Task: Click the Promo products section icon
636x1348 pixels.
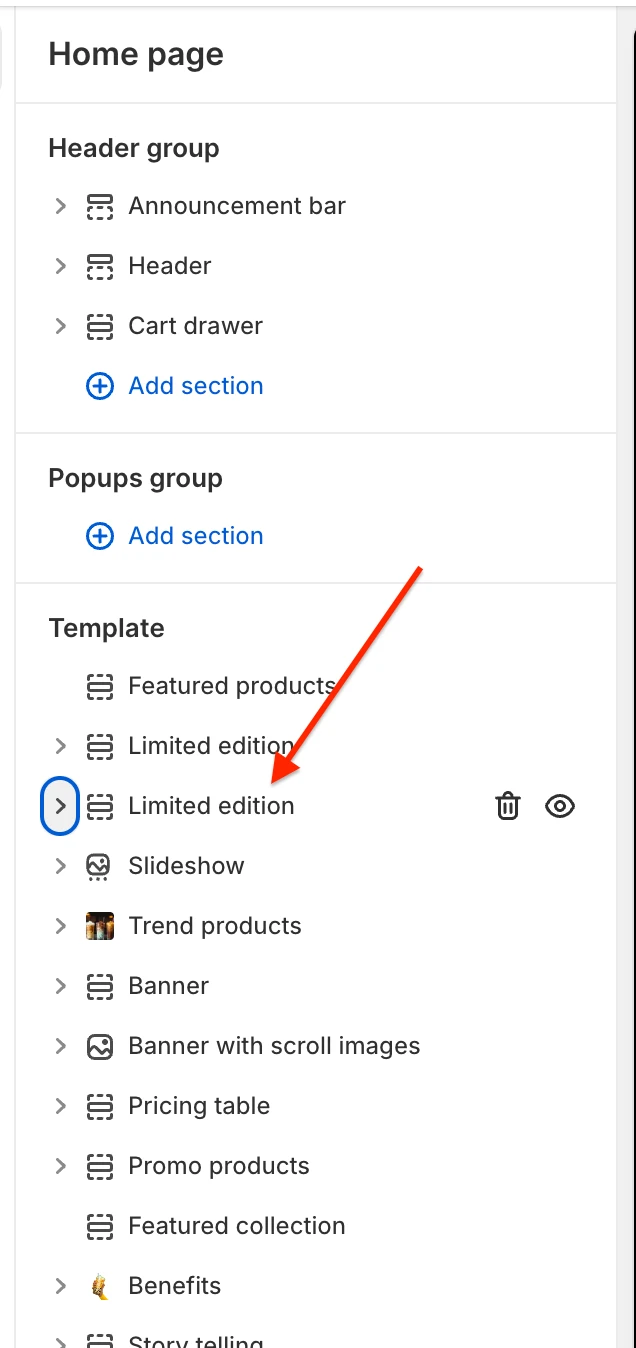Action: click(x=99, y=1166)
